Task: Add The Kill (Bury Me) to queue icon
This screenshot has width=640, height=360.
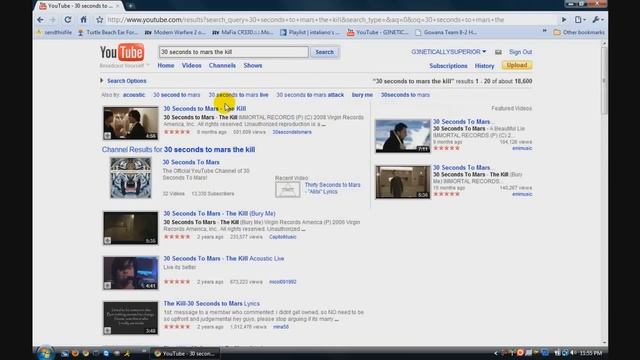Action: [x=107, y=240]
